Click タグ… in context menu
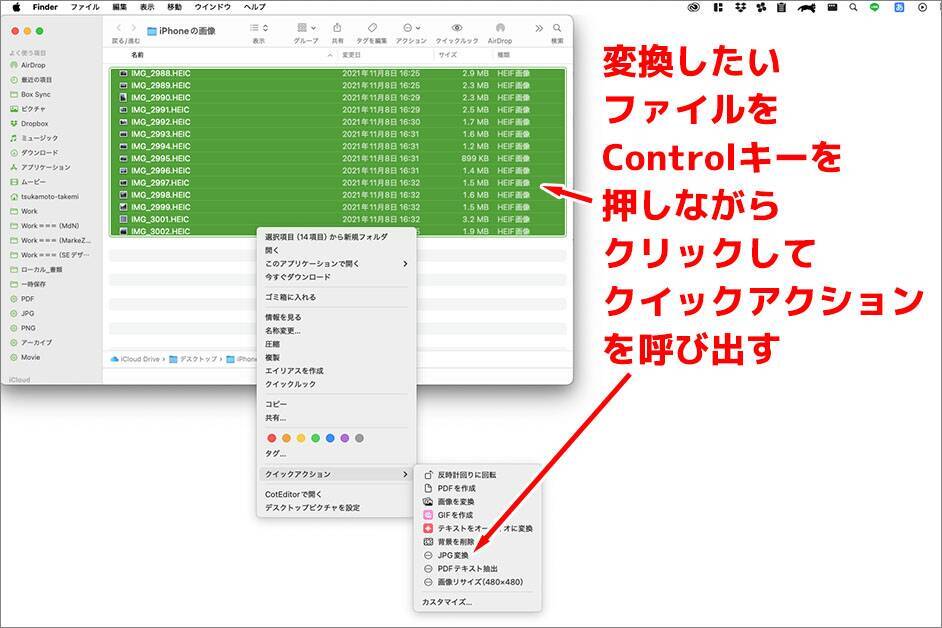This screenshot has width=942, height=628. (x=276, y=453)
